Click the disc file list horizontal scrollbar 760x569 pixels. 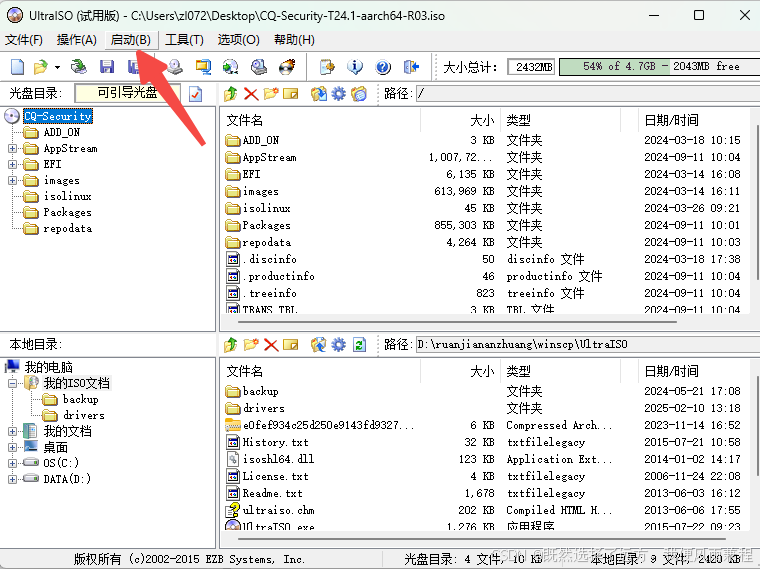pos(457,322)
